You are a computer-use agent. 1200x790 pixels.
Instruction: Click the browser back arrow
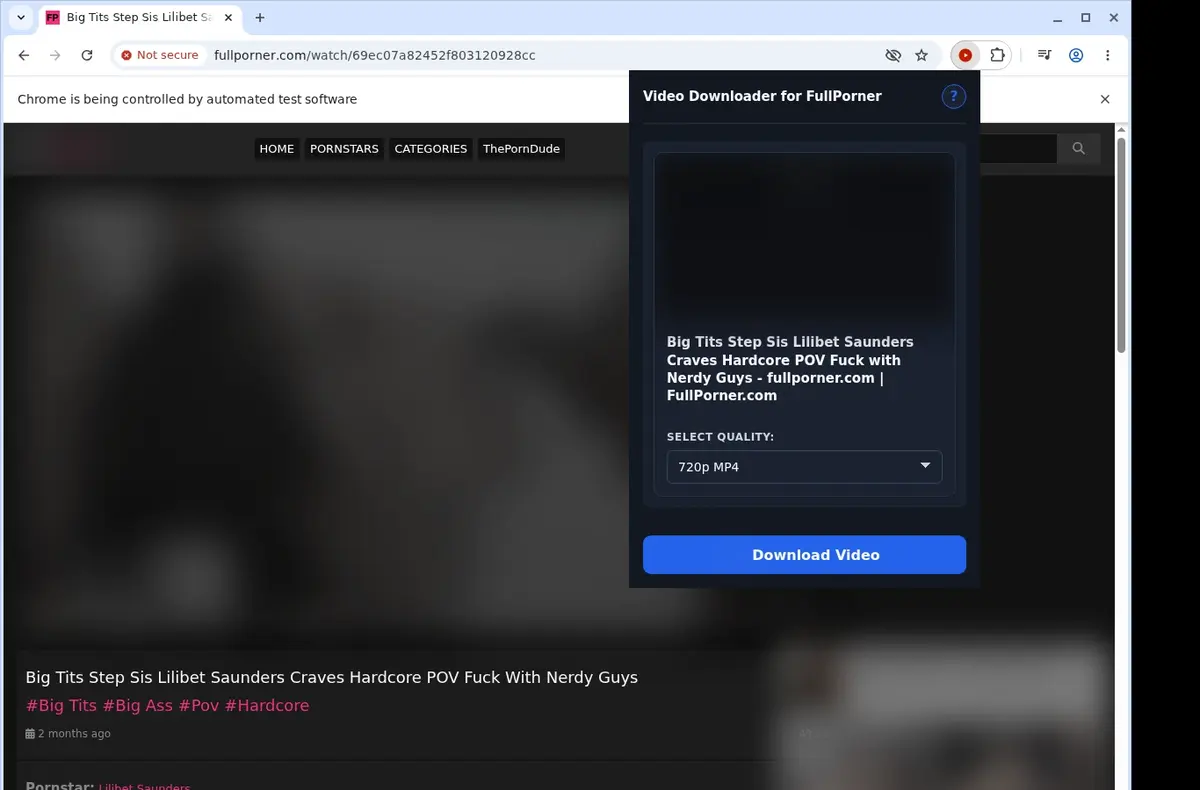(24, 55)
